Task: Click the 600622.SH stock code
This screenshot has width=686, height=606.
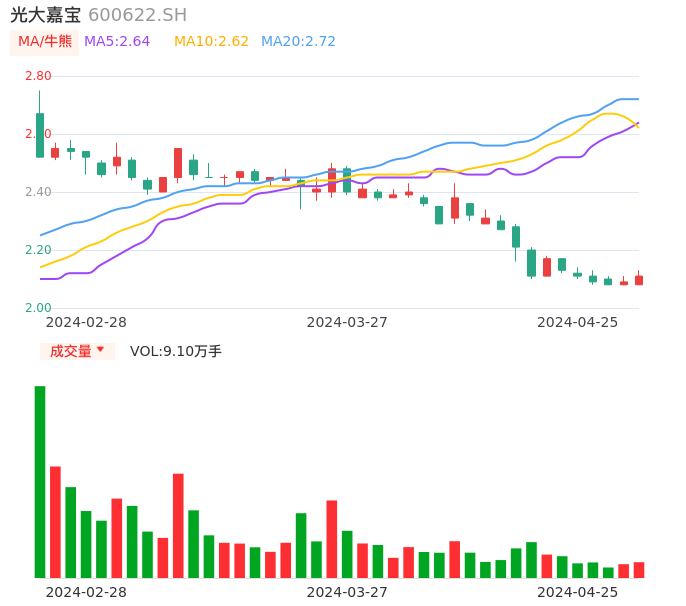Action: [x=137, y=15]
